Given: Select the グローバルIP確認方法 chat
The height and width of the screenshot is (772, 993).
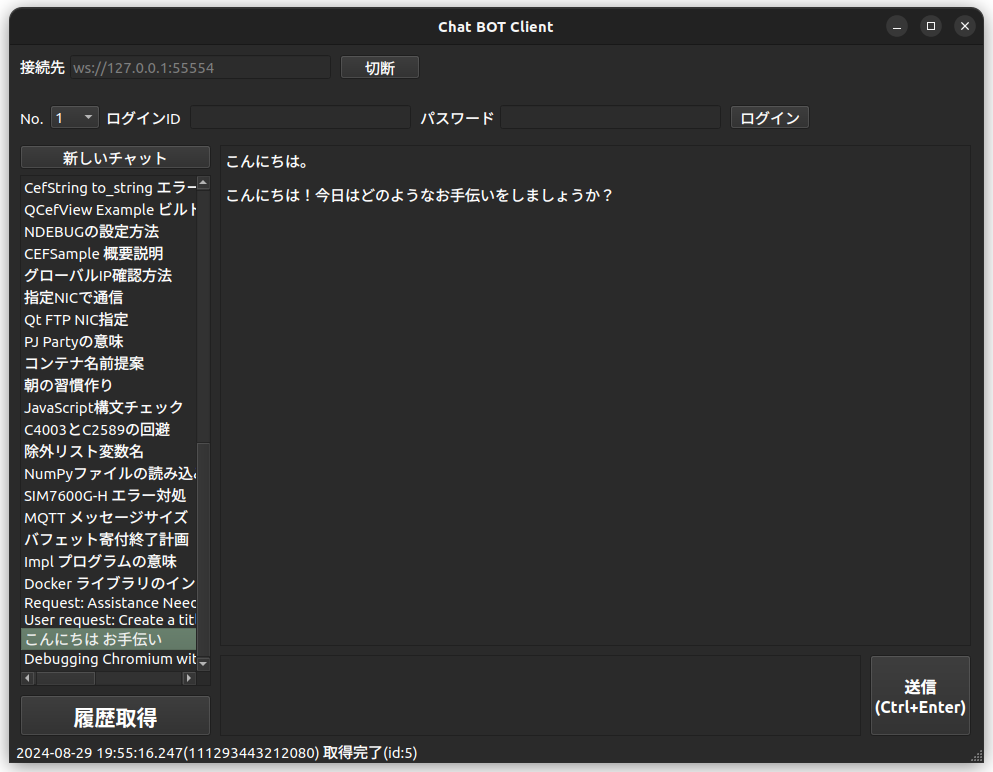Looking at the screenshot, I should point(98,275).
